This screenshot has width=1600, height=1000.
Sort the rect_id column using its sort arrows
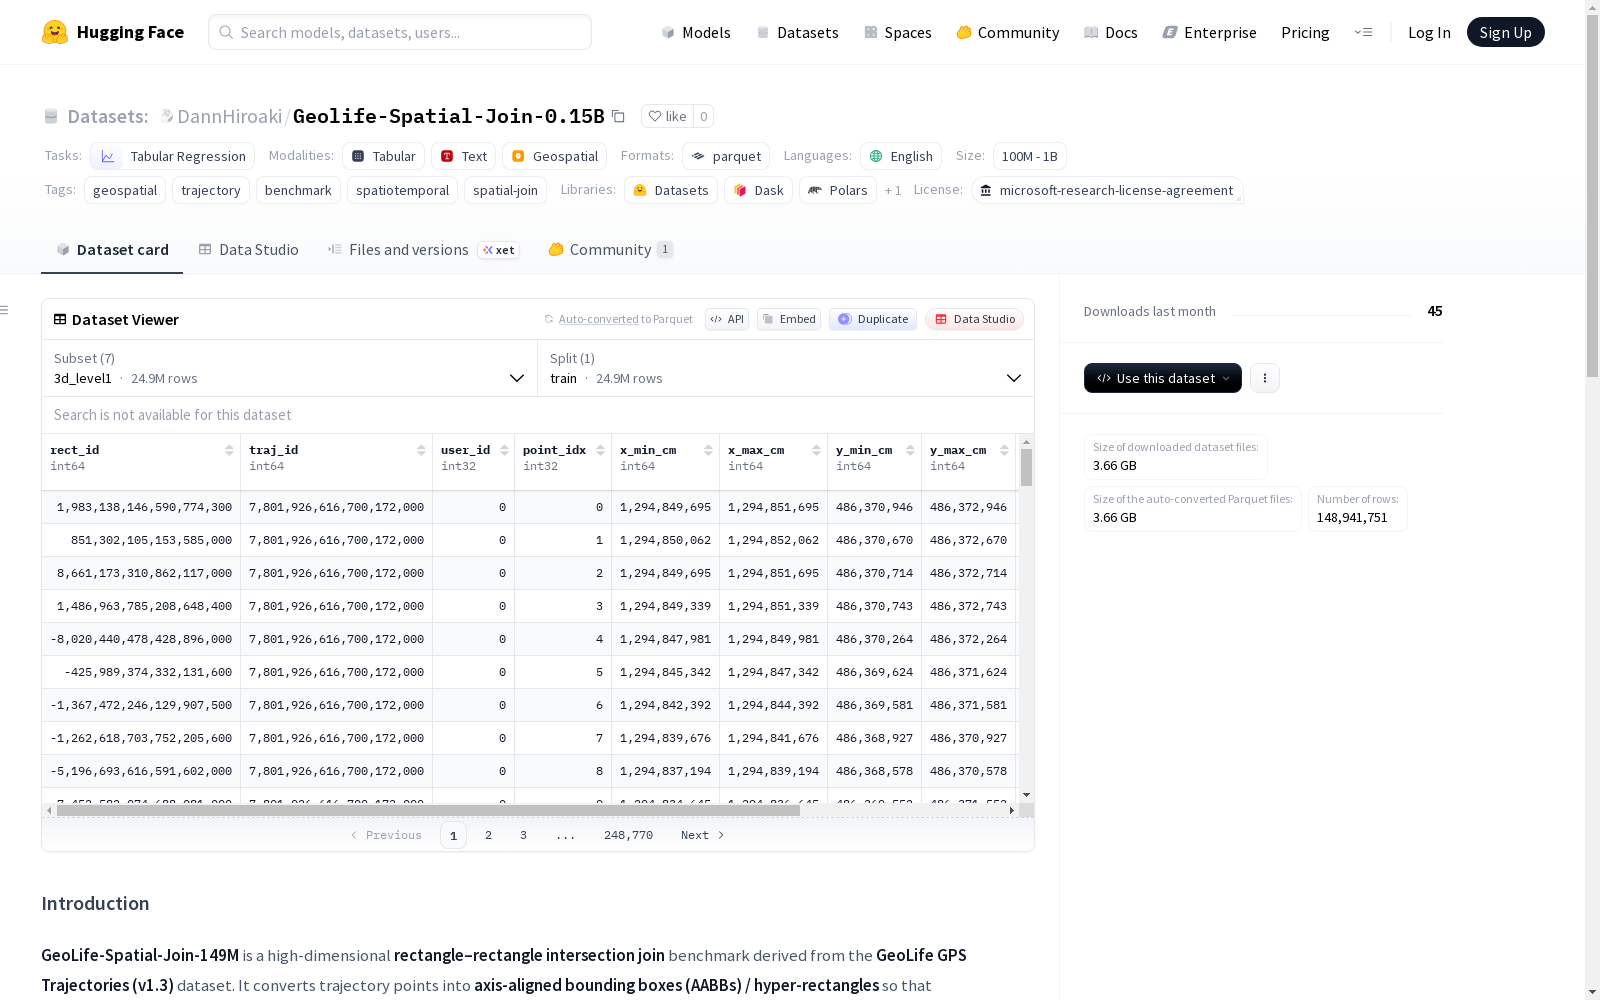[x=229, y=450]
